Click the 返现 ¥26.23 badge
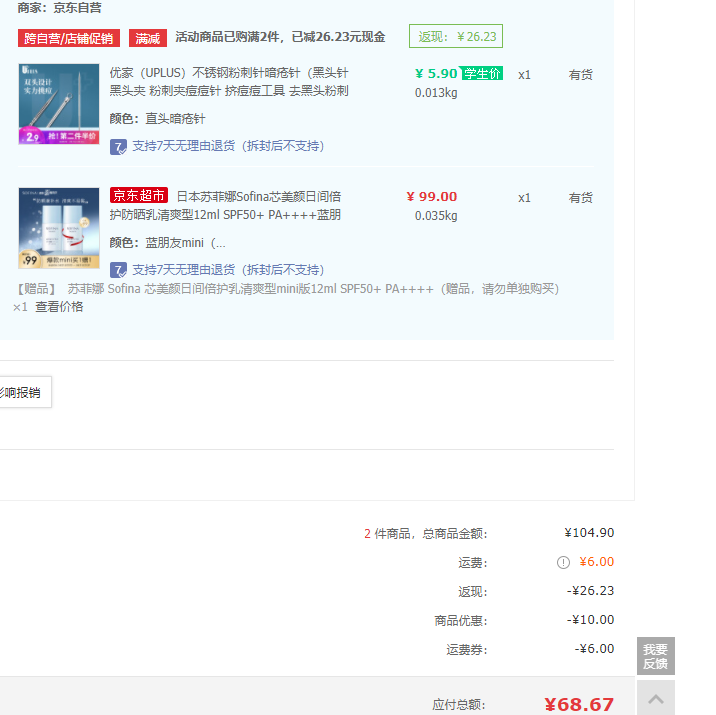 (x=456, y=37)
